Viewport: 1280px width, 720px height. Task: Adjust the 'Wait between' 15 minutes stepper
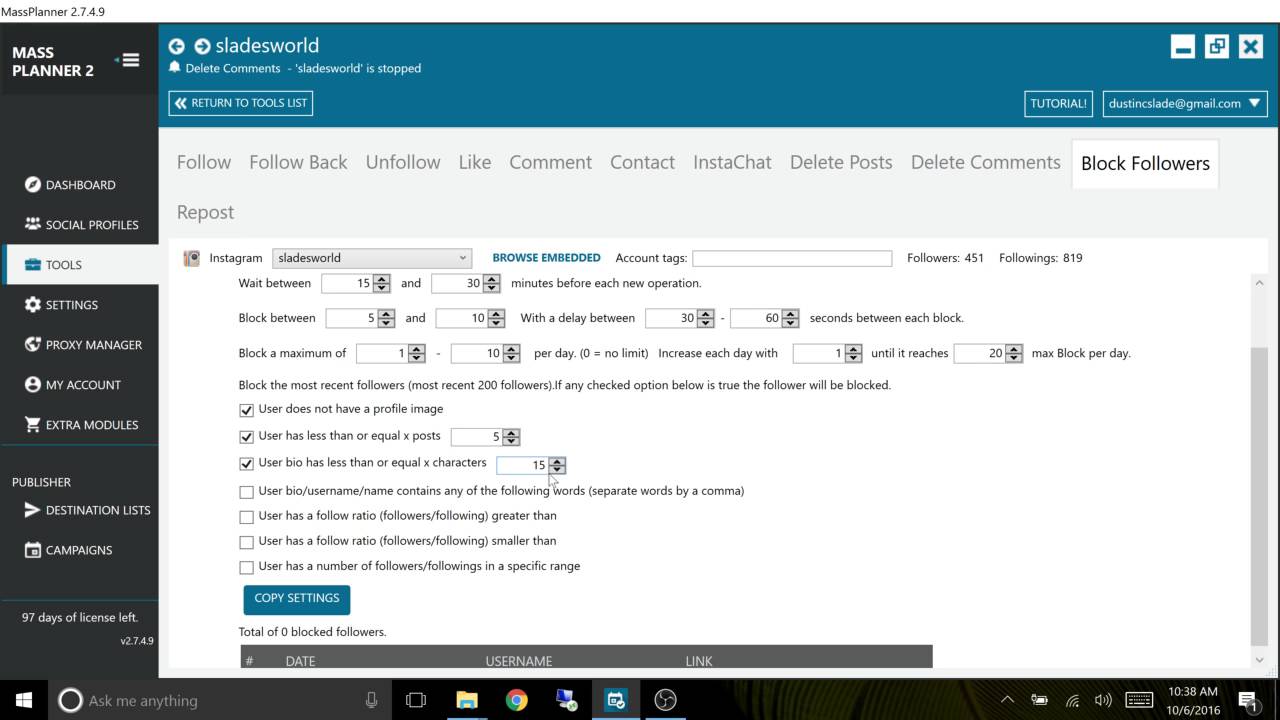[x=381, y=284]
